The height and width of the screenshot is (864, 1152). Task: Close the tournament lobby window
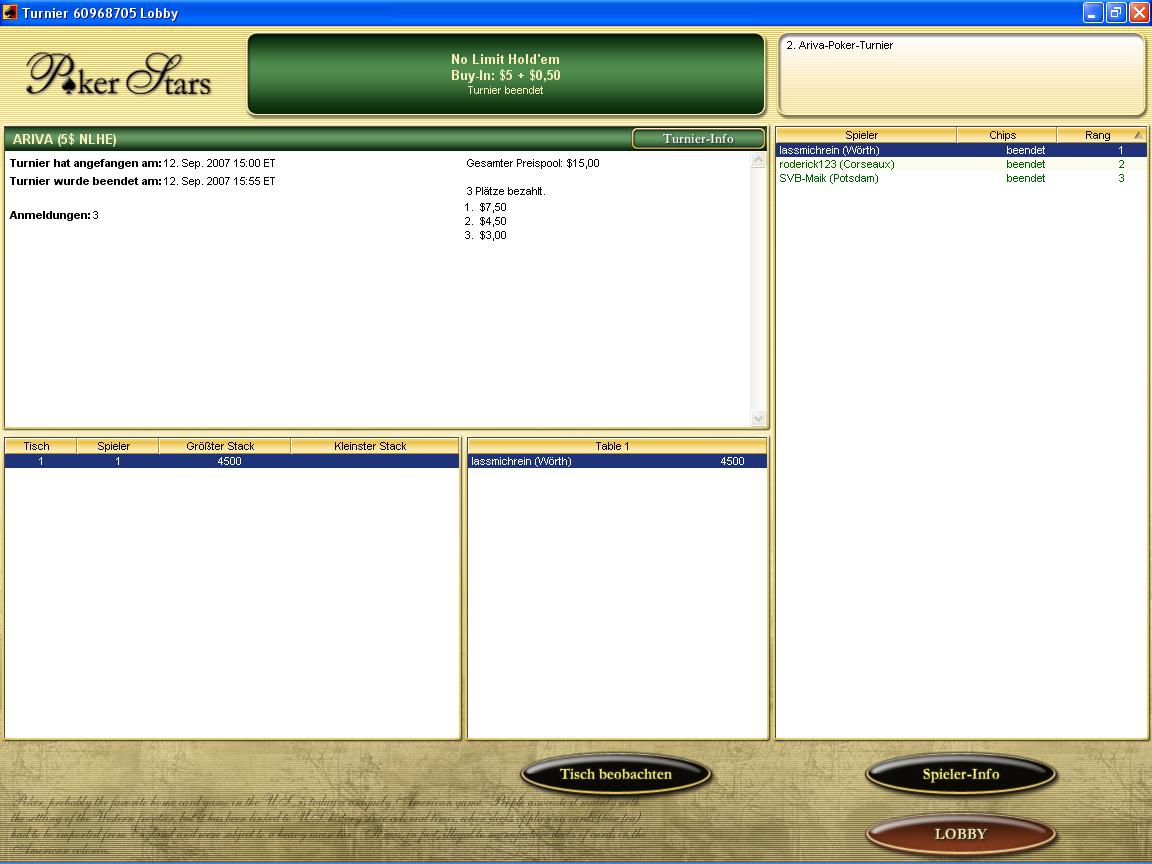pos(1139,12)
